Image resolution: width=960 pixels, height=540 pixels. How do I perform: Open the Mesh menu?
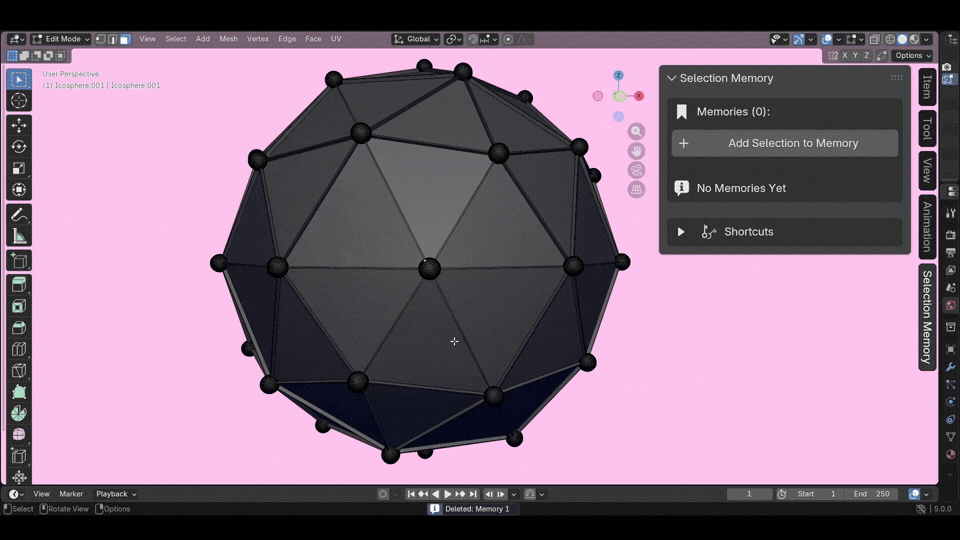point(228,39)
